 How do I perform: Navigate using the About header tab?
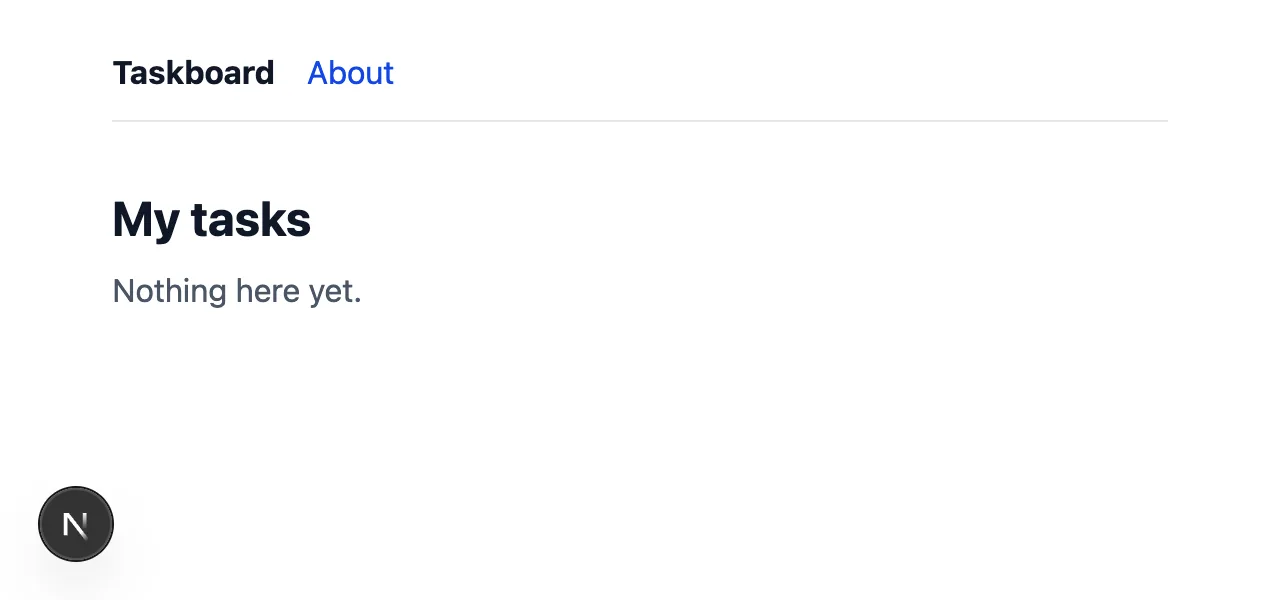click(x=350, y=73)
